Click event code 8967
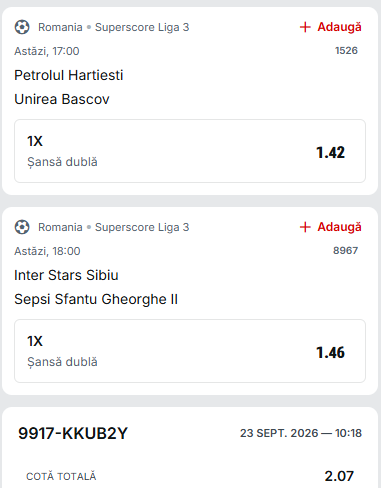Screen dimensions: 381x488 pos(345,251)
